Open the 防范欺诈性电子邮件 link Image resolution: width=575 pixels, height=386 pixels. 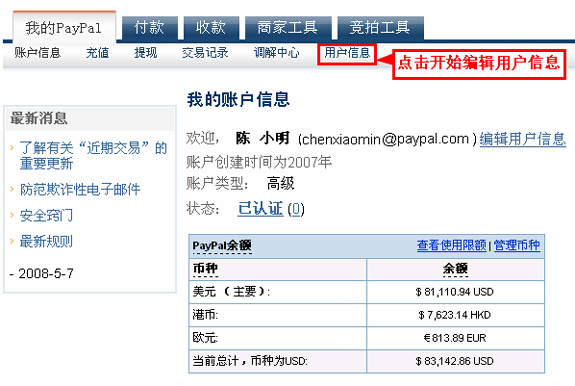point(80,190)
